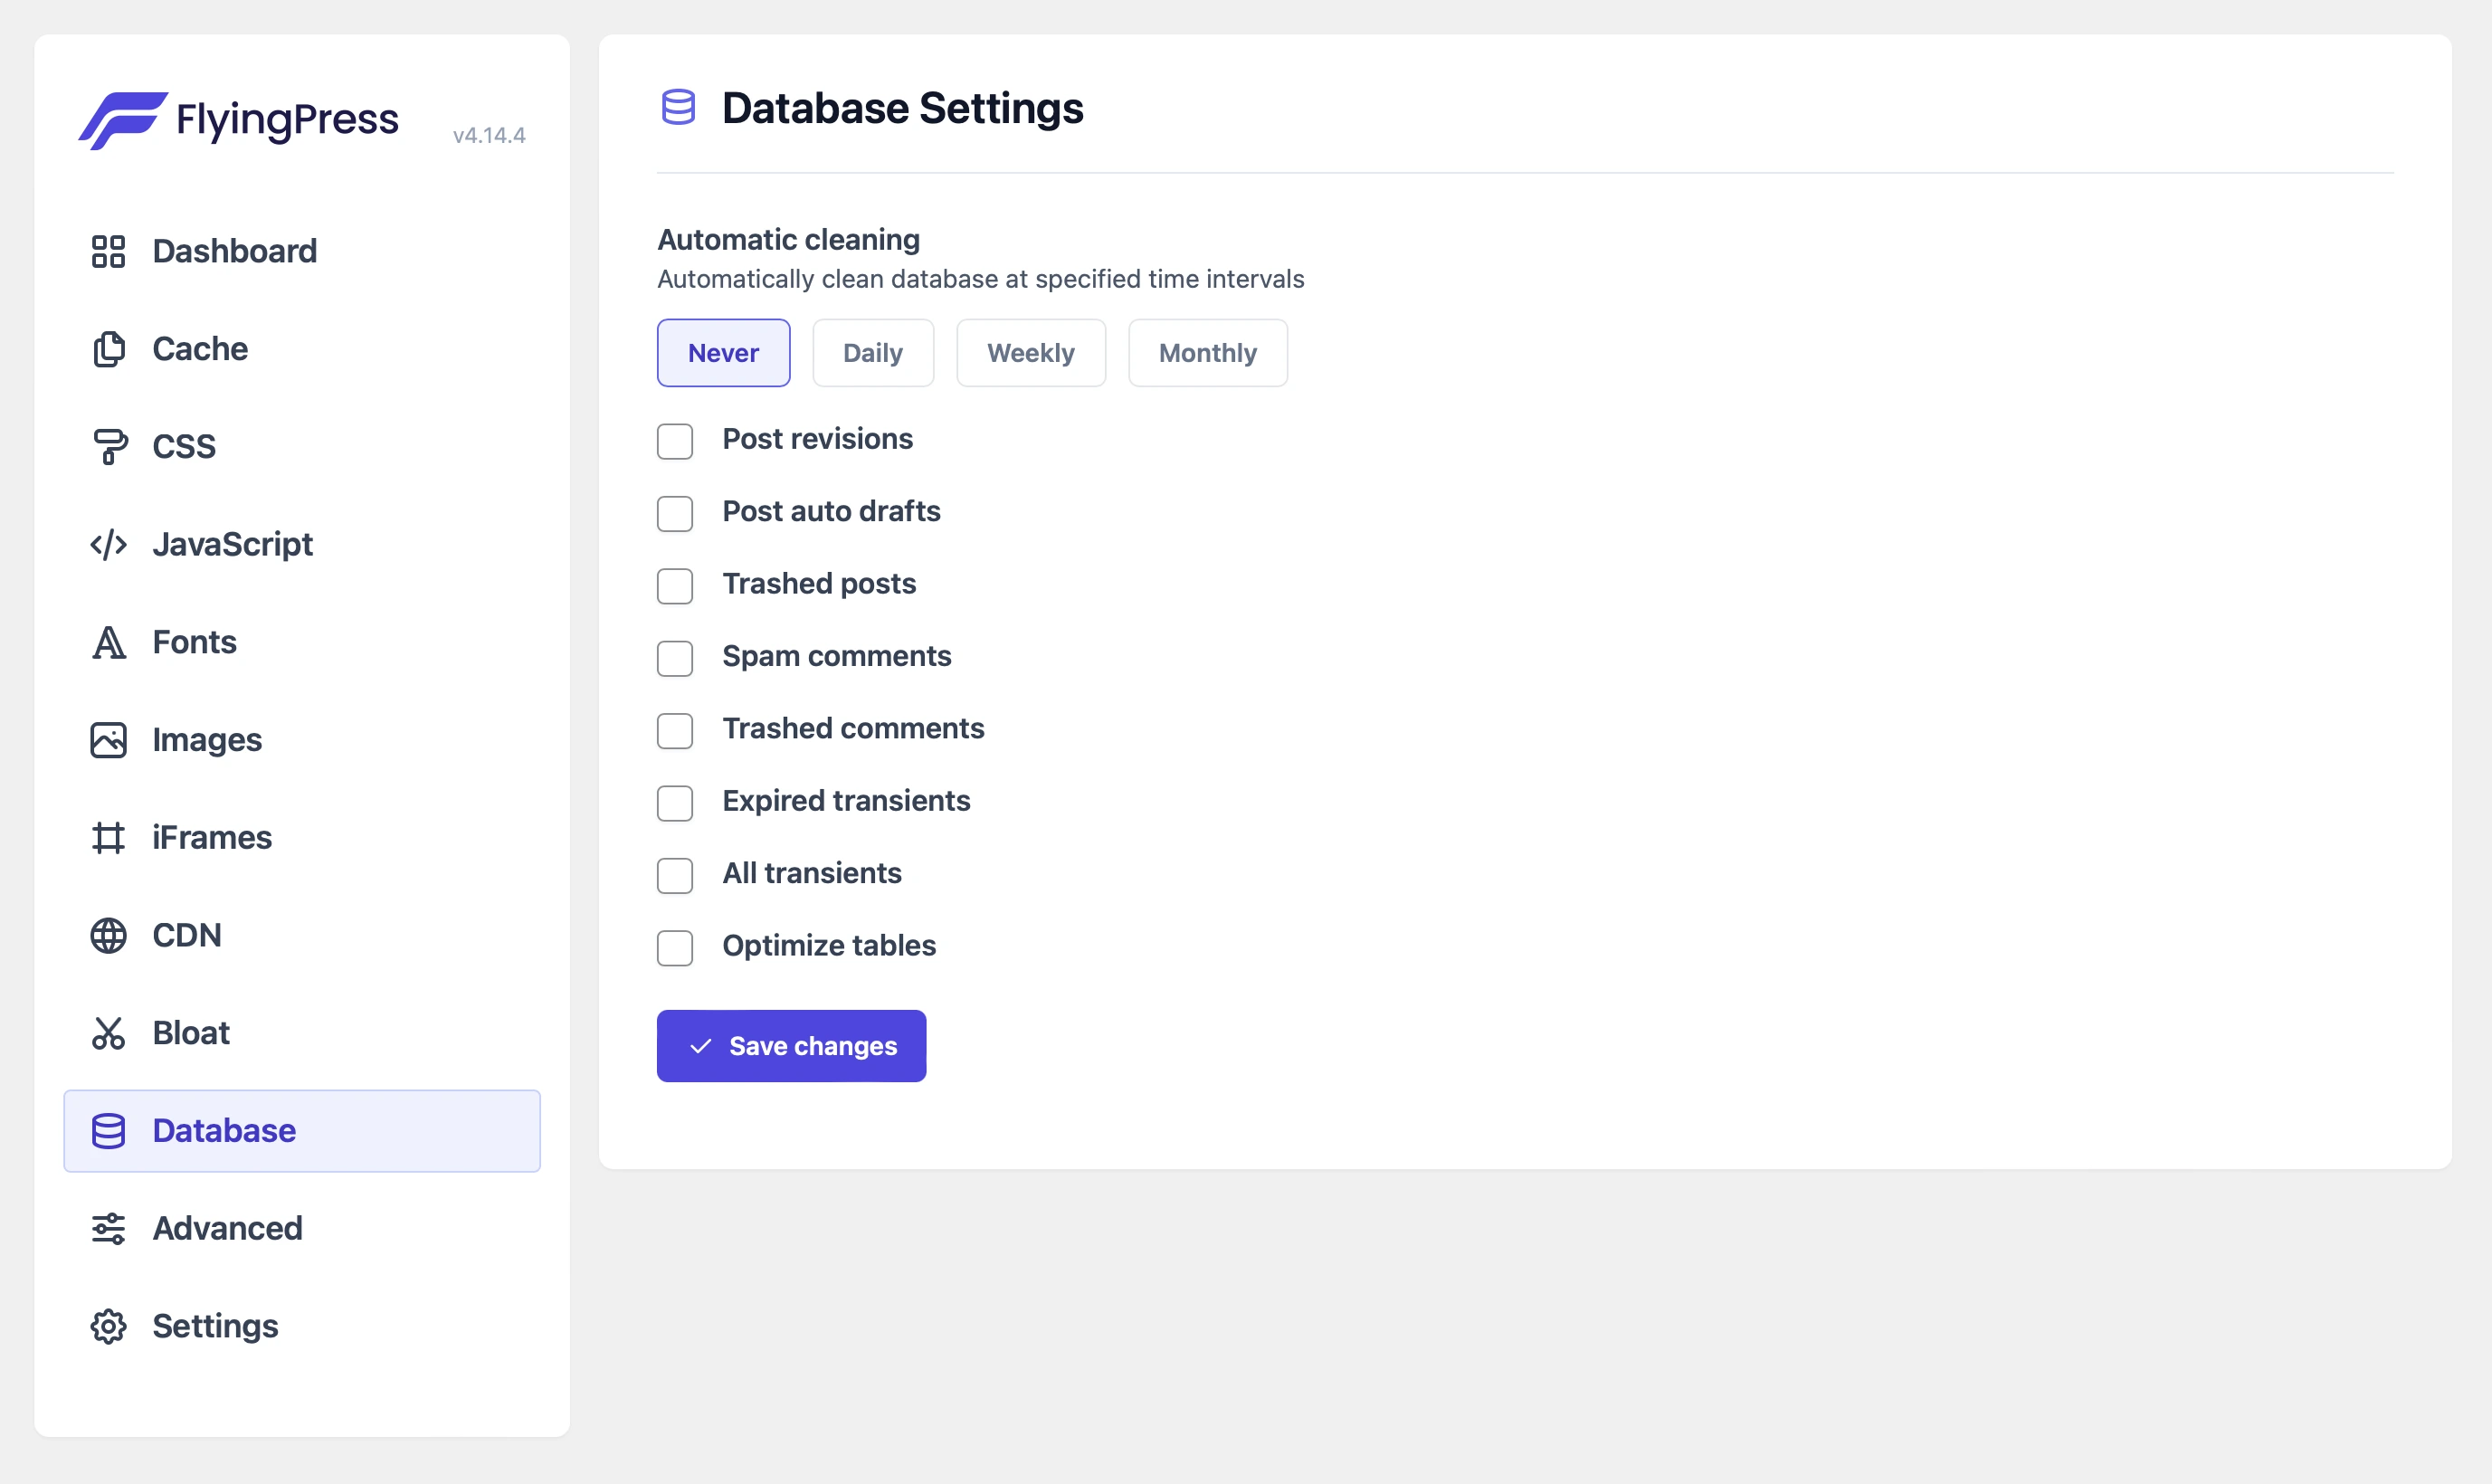Image resolution: width=2492 pixels, height=1484 pixels.
Task: Check the Expired transients option
Action: pos(675,803)
